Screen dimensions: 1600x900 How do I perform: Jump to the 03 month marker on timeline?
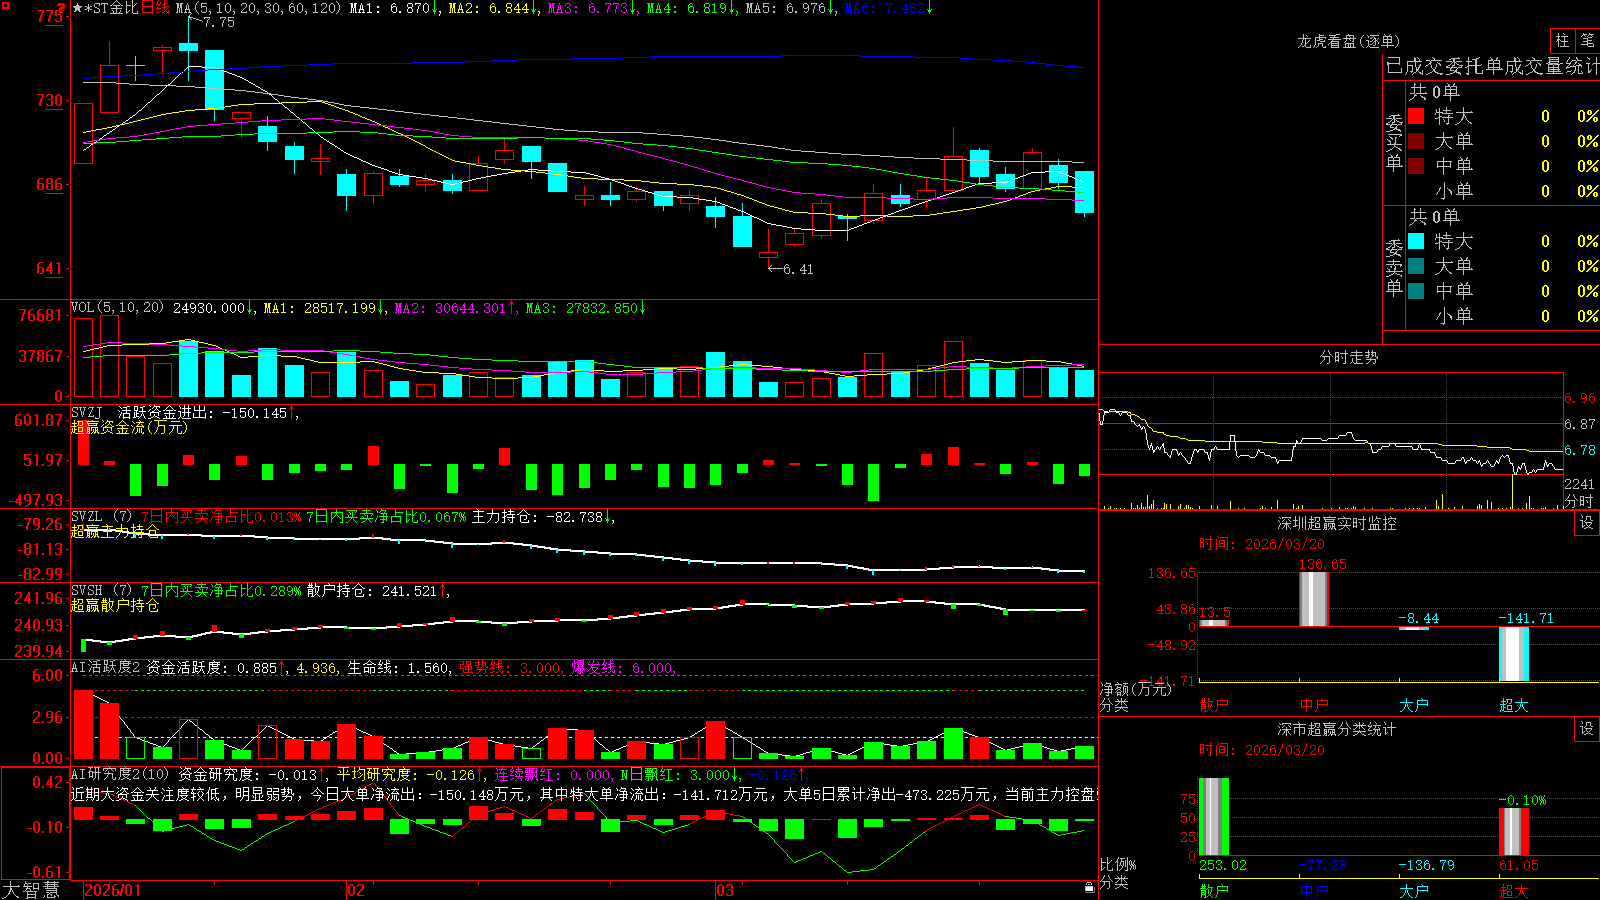[725, 890]
